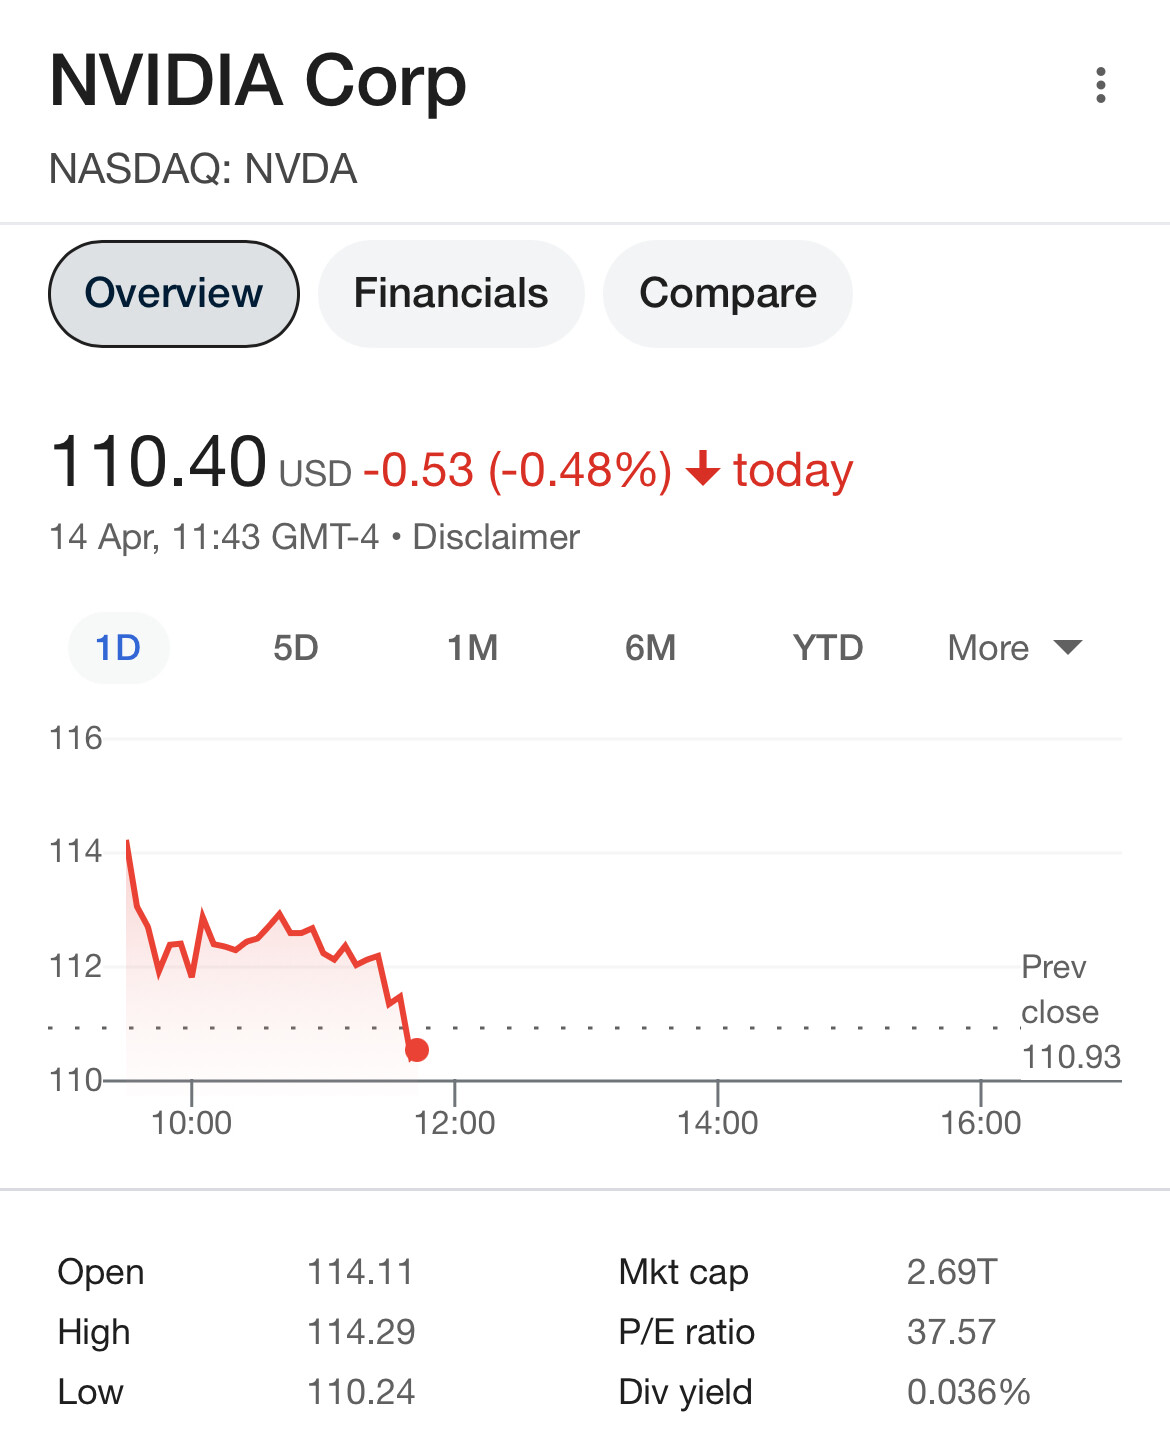Click the Mkt cap 2.69T value
1170x1451 pixels.
952,1272
